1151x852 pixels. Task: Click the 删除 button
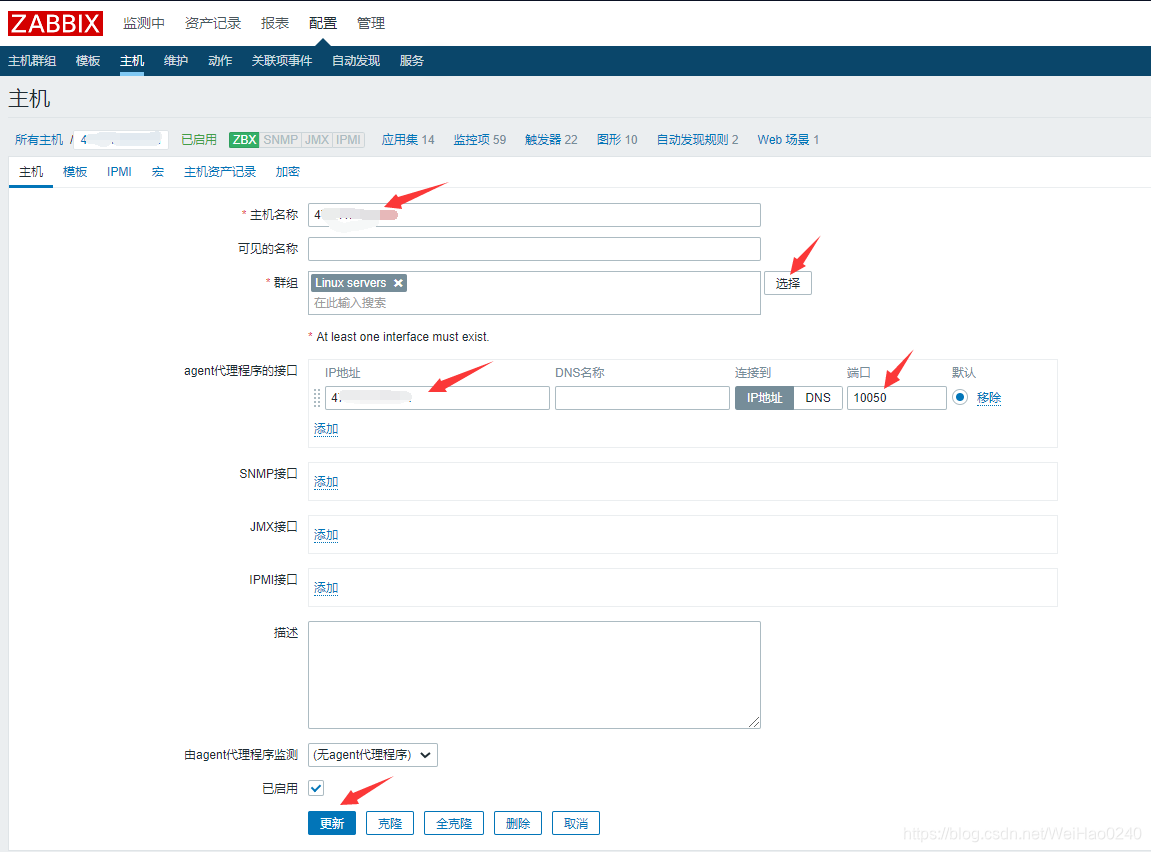coord(518,823)
